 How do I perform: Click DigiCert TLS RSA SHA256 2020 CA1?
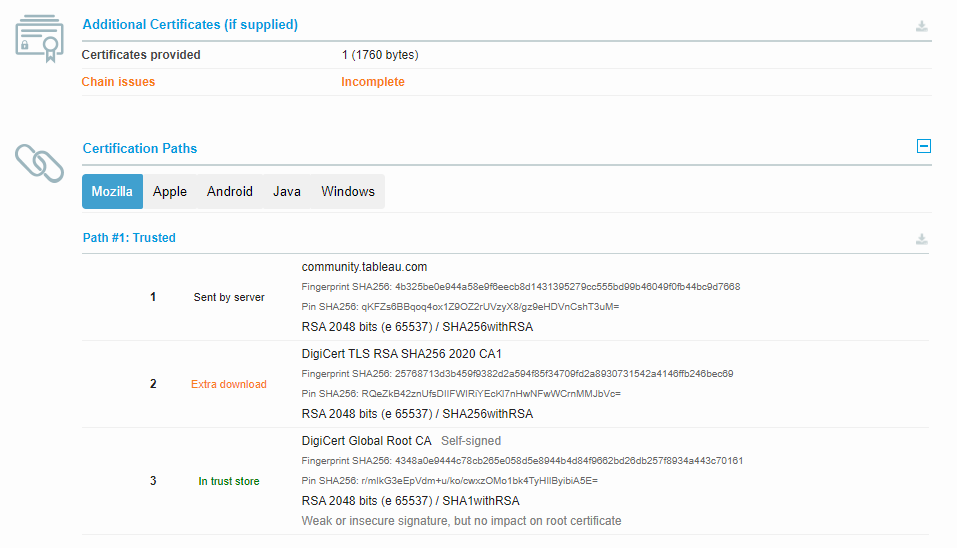point(402,354)
